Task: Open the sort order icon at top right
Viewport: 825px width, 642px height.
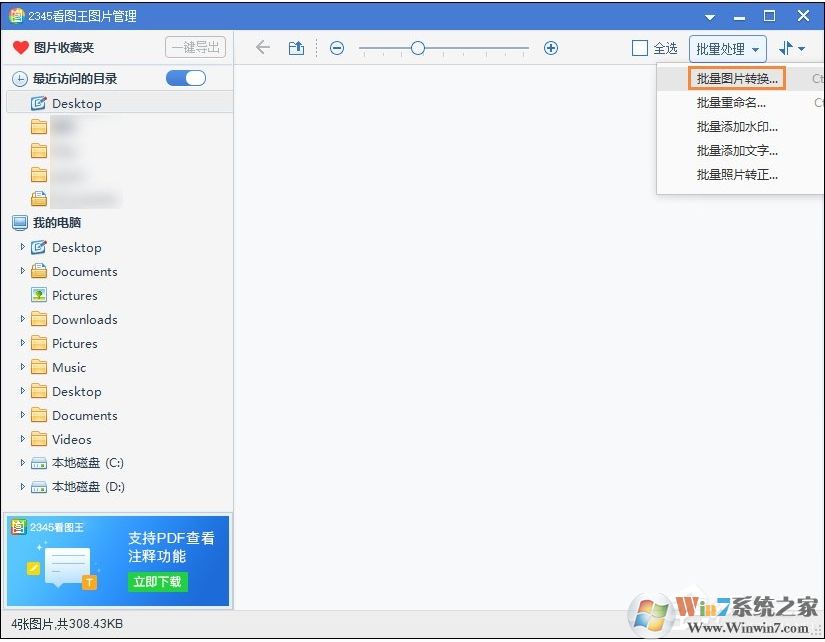Action: coord(791,47)
